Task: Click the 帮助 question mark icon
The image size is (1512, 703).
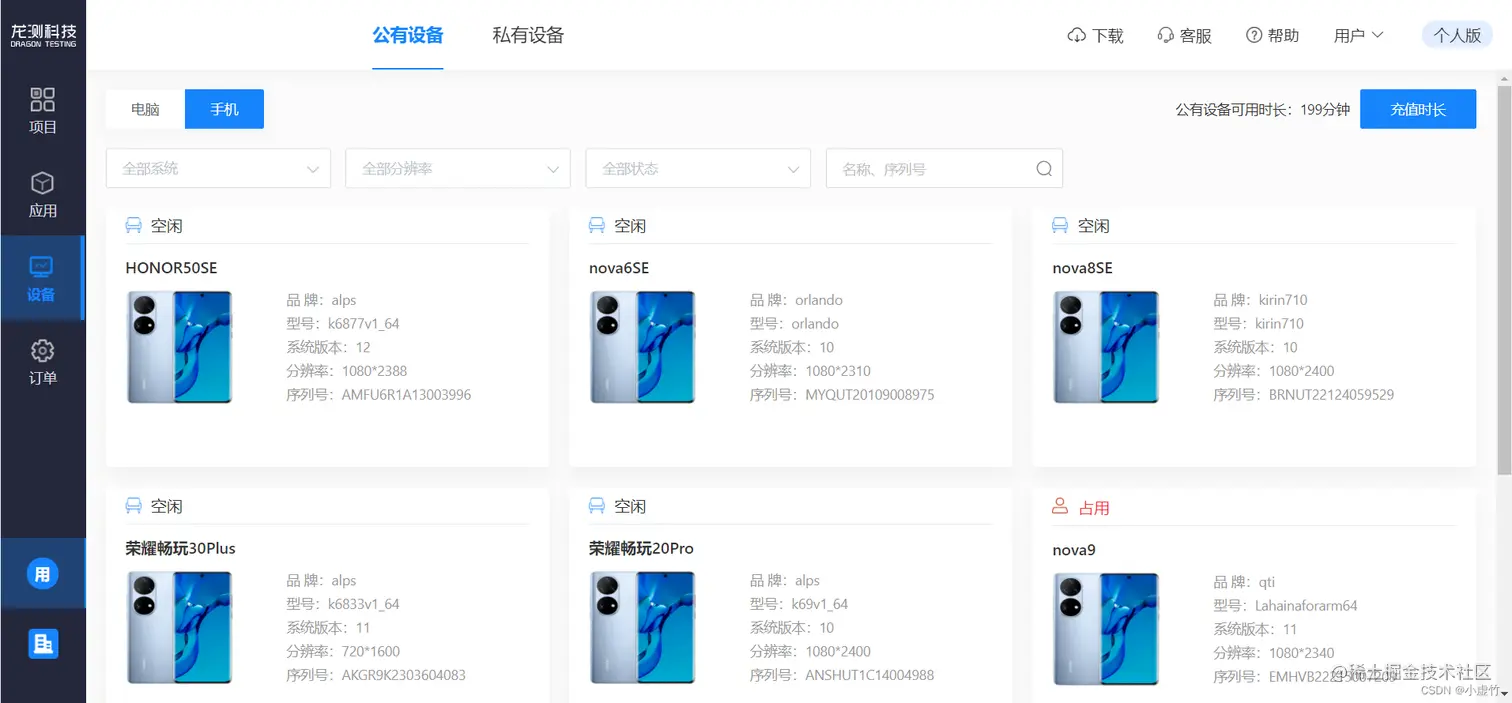Action: point(1254,35)
